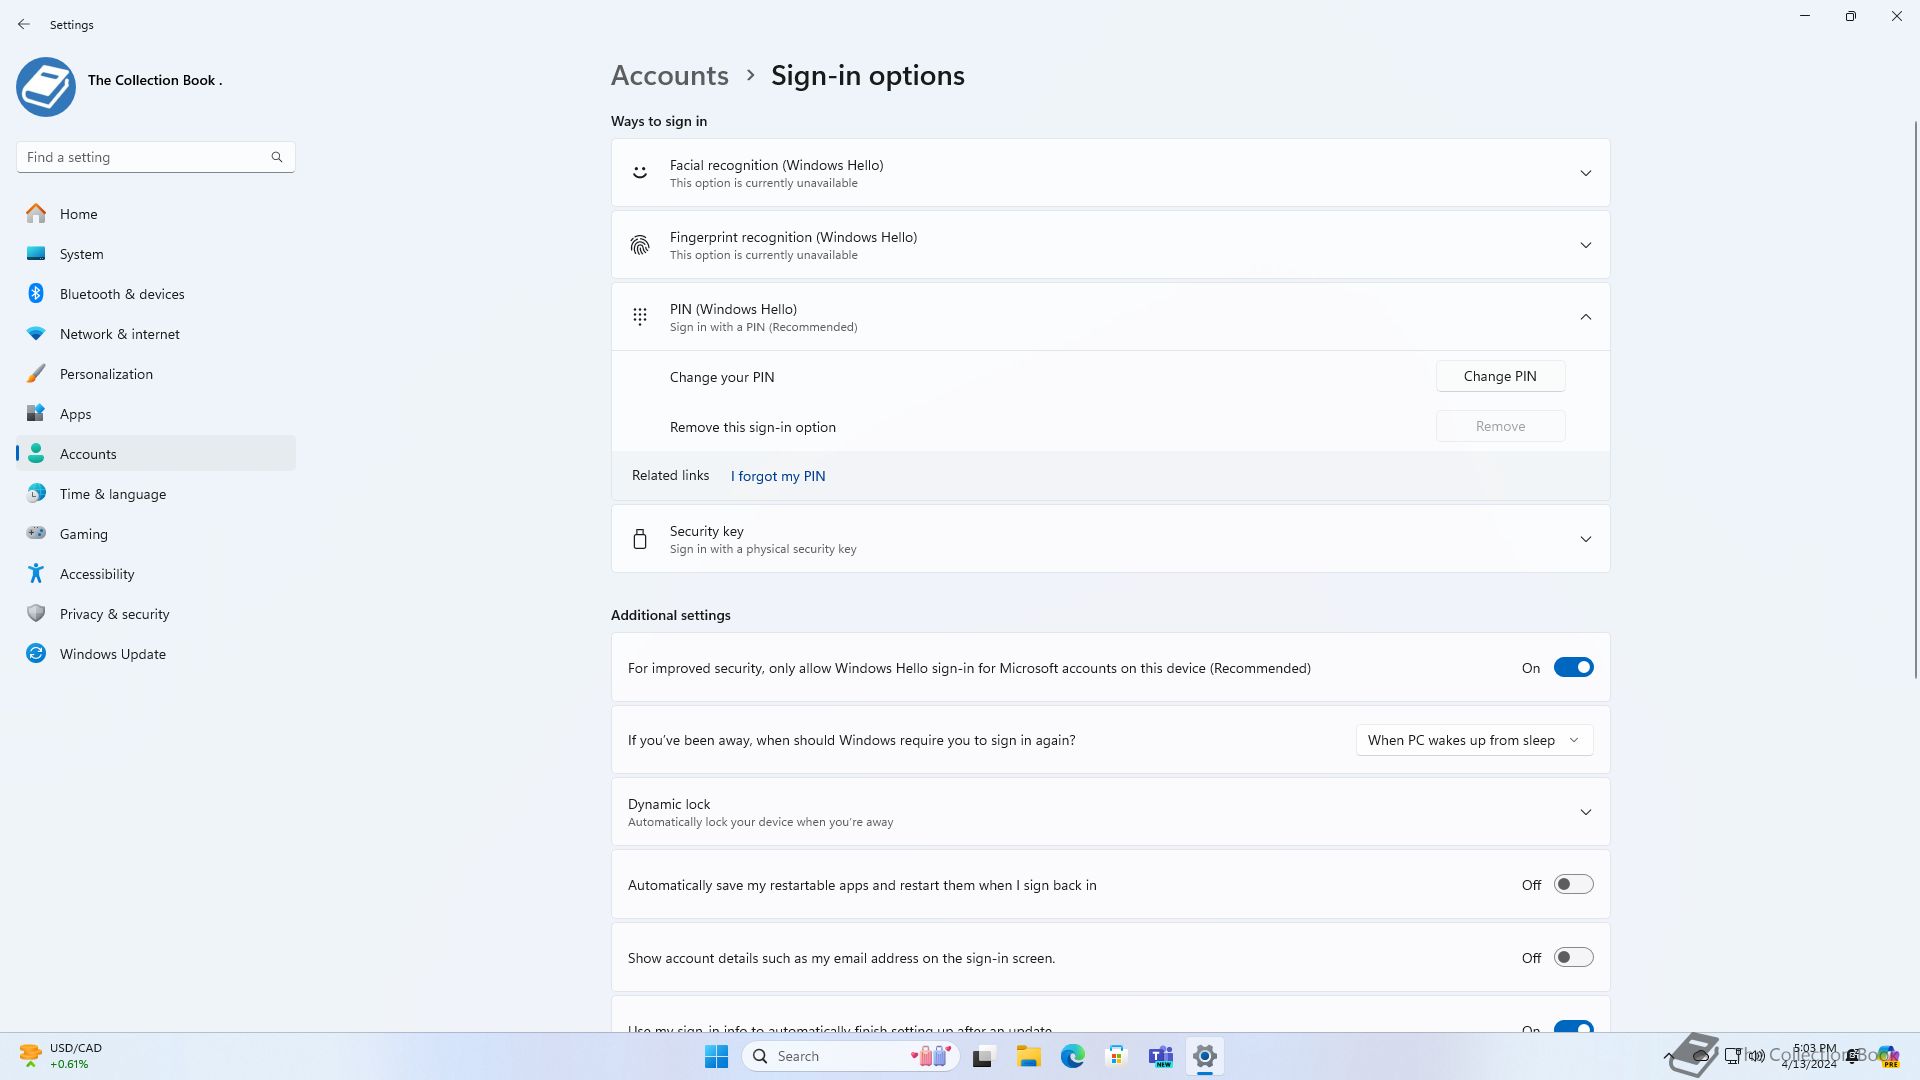Open Bluetooth & devices settings
The image size is (1920, 1080).
(x=122, y=294)
